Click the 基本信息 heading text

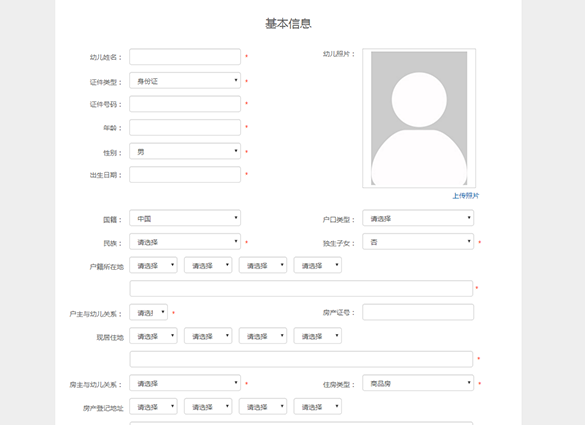tap(288, 24)
